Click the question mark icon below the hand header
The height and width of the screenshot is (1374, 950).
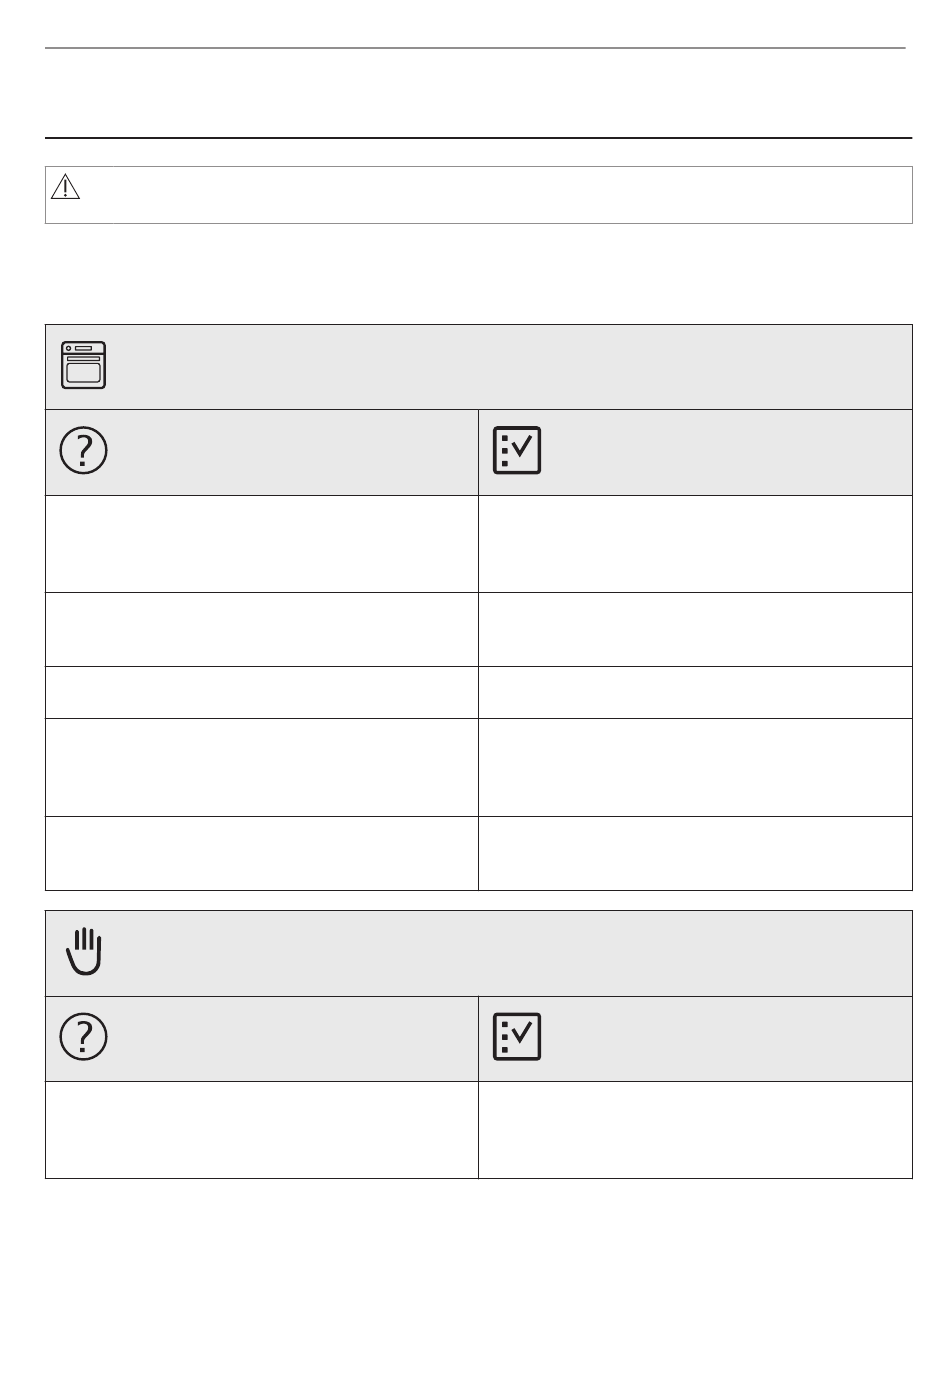(84, 1037)
